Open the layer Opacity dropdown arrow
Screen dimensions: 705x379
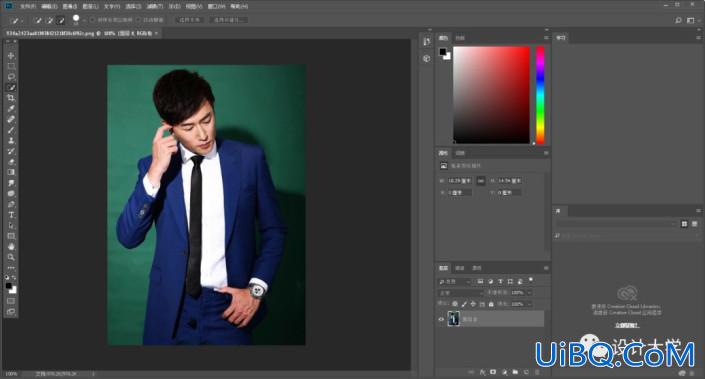(529, 293)
